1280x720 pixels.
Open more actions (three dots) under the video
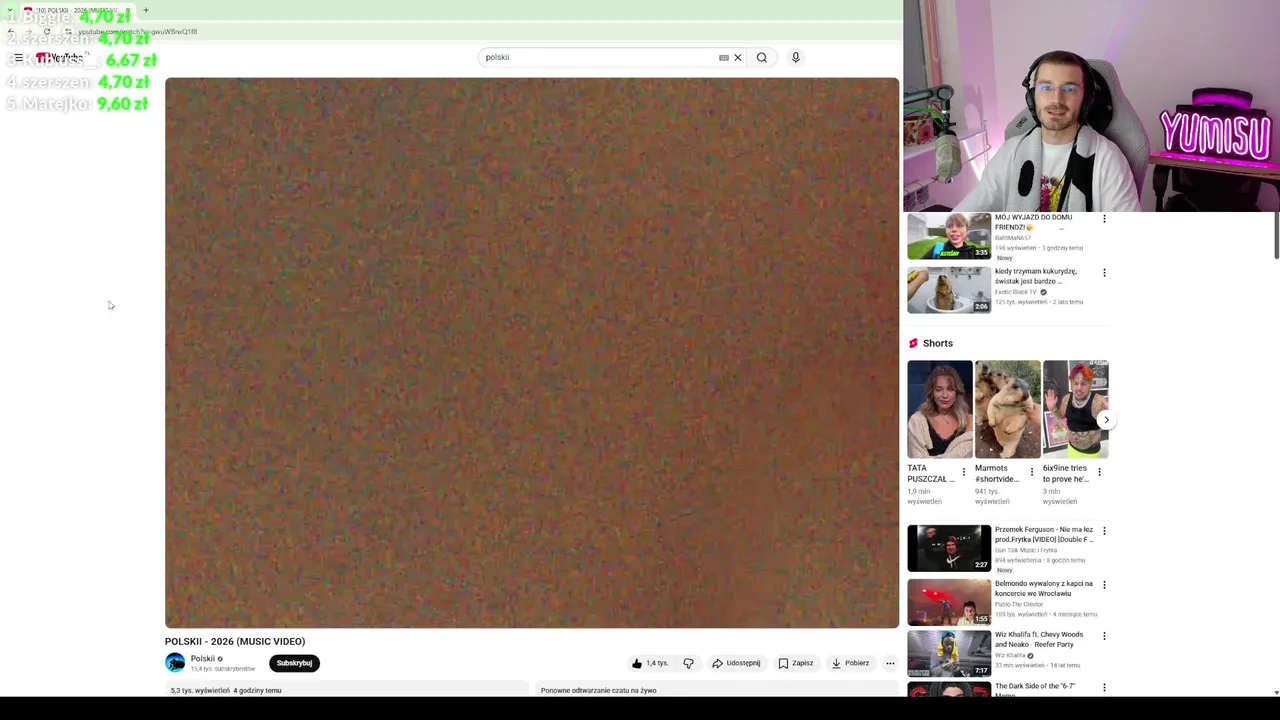pos(890,663)
